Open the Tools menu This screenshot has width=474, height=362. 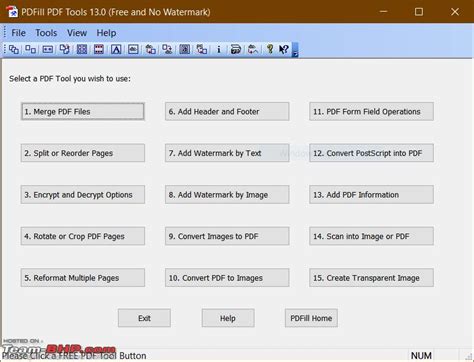click(x=46, y=33)
